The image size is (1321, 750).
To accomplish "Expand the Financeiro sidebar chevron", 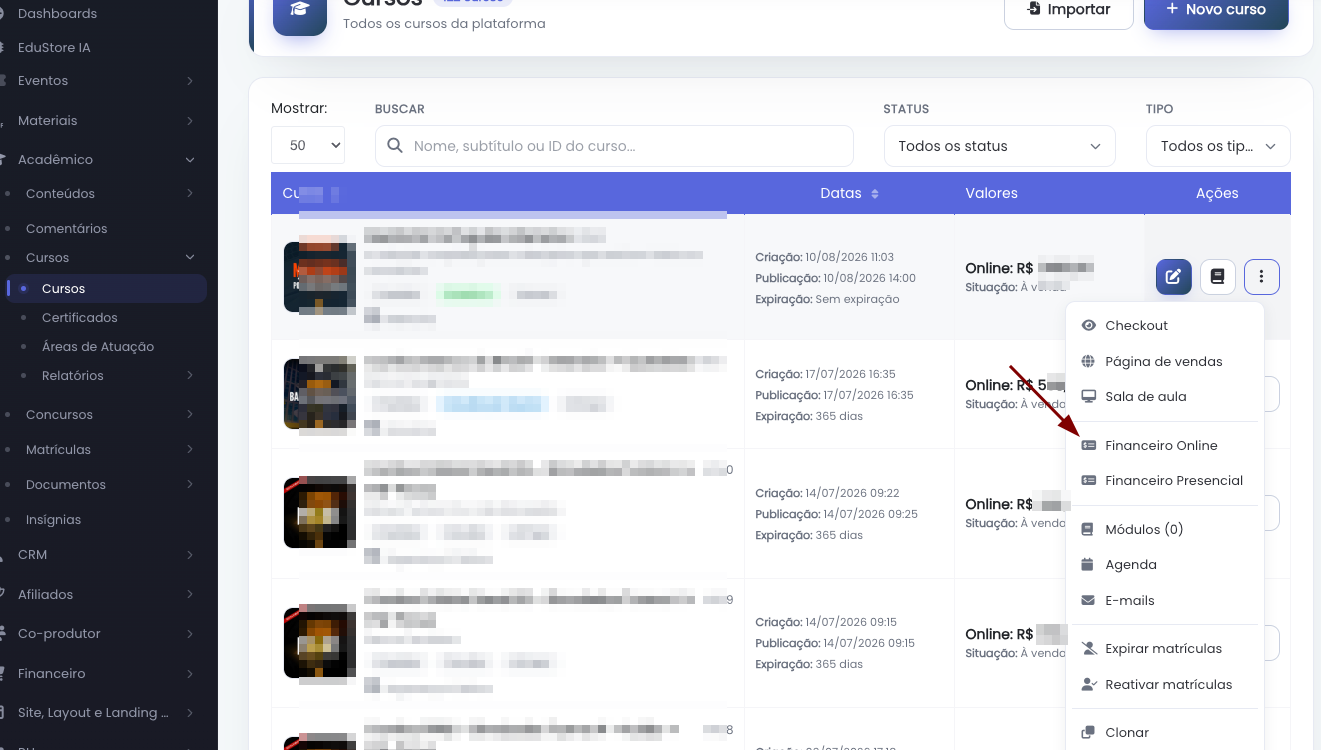I will (190, 674).
